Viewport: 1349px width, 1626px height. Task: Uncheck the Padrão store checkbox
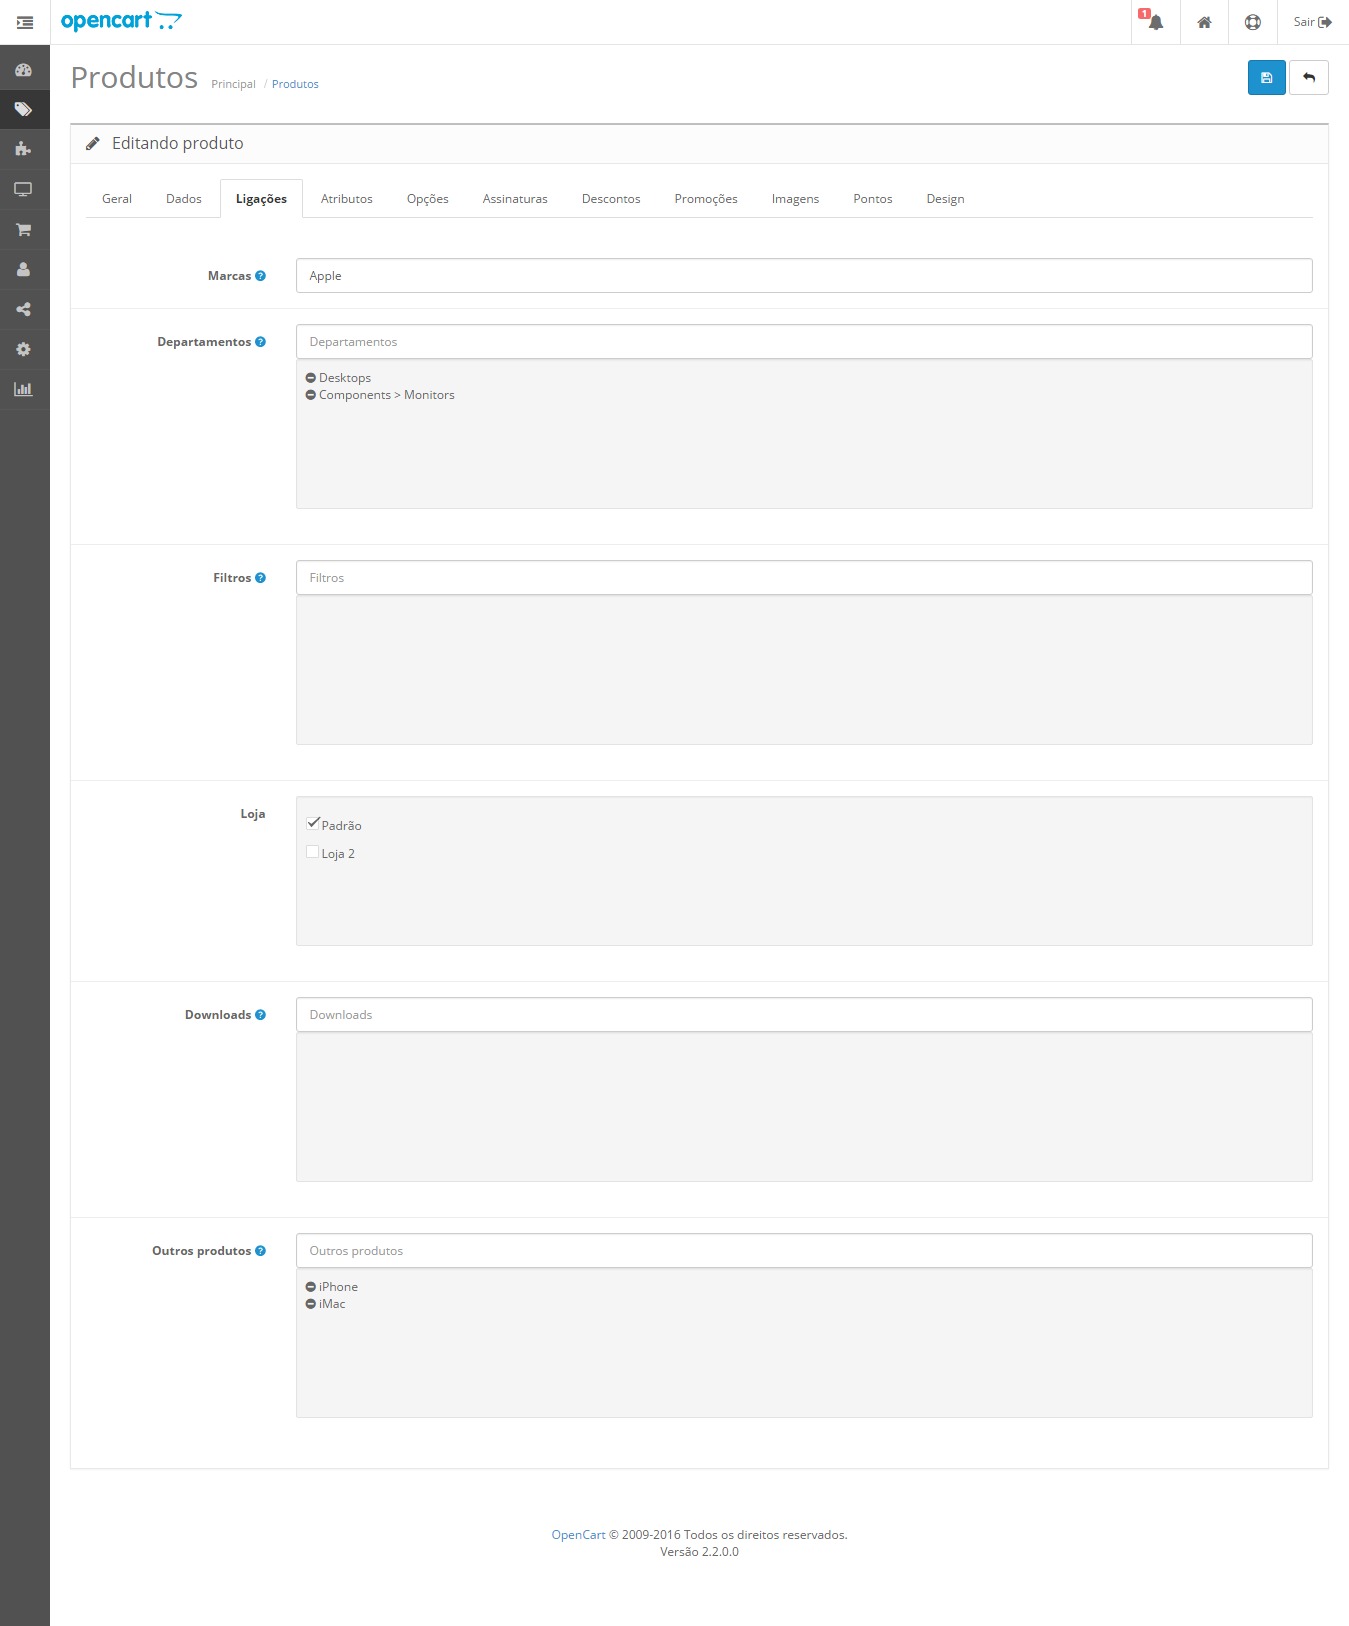pyautogui.click(x=313, y=824)
